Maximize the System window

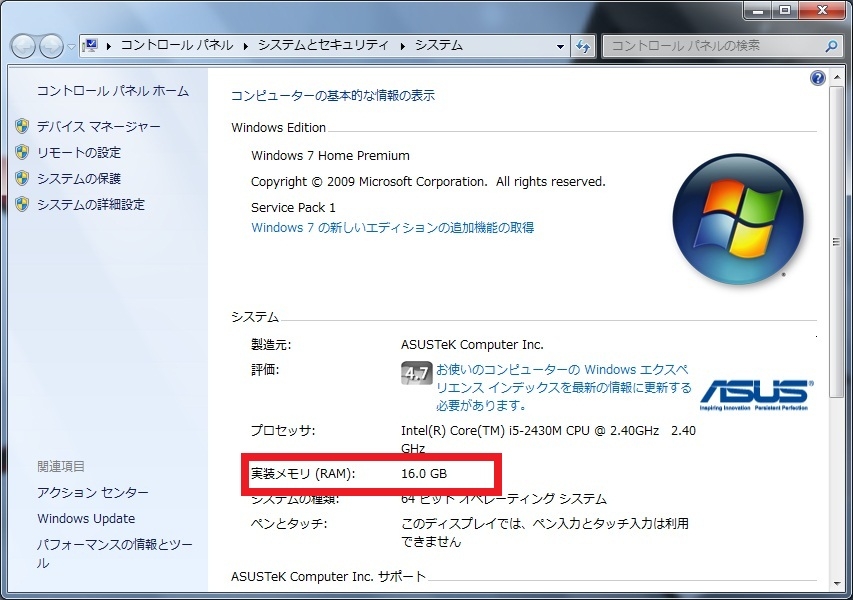785,10
